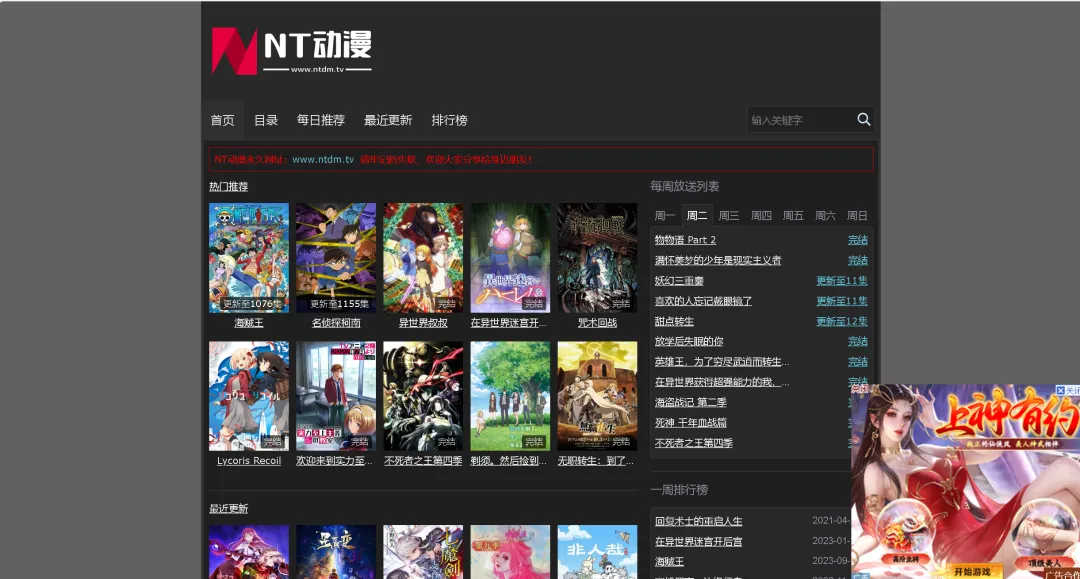This screenshot has height=579, width=1080.
Task: Click the magnifier search icon
Action: coord(863,120)
